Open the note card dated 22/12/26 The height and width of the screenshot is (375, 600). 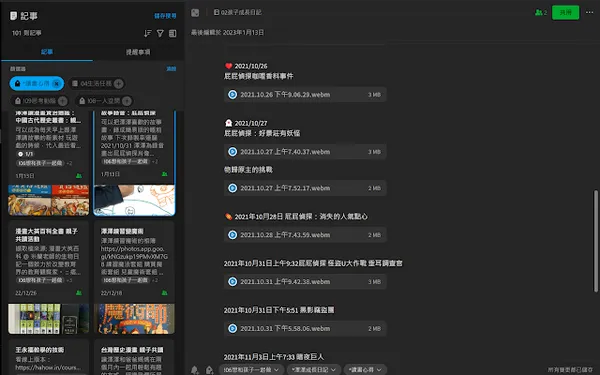[49, 277]
